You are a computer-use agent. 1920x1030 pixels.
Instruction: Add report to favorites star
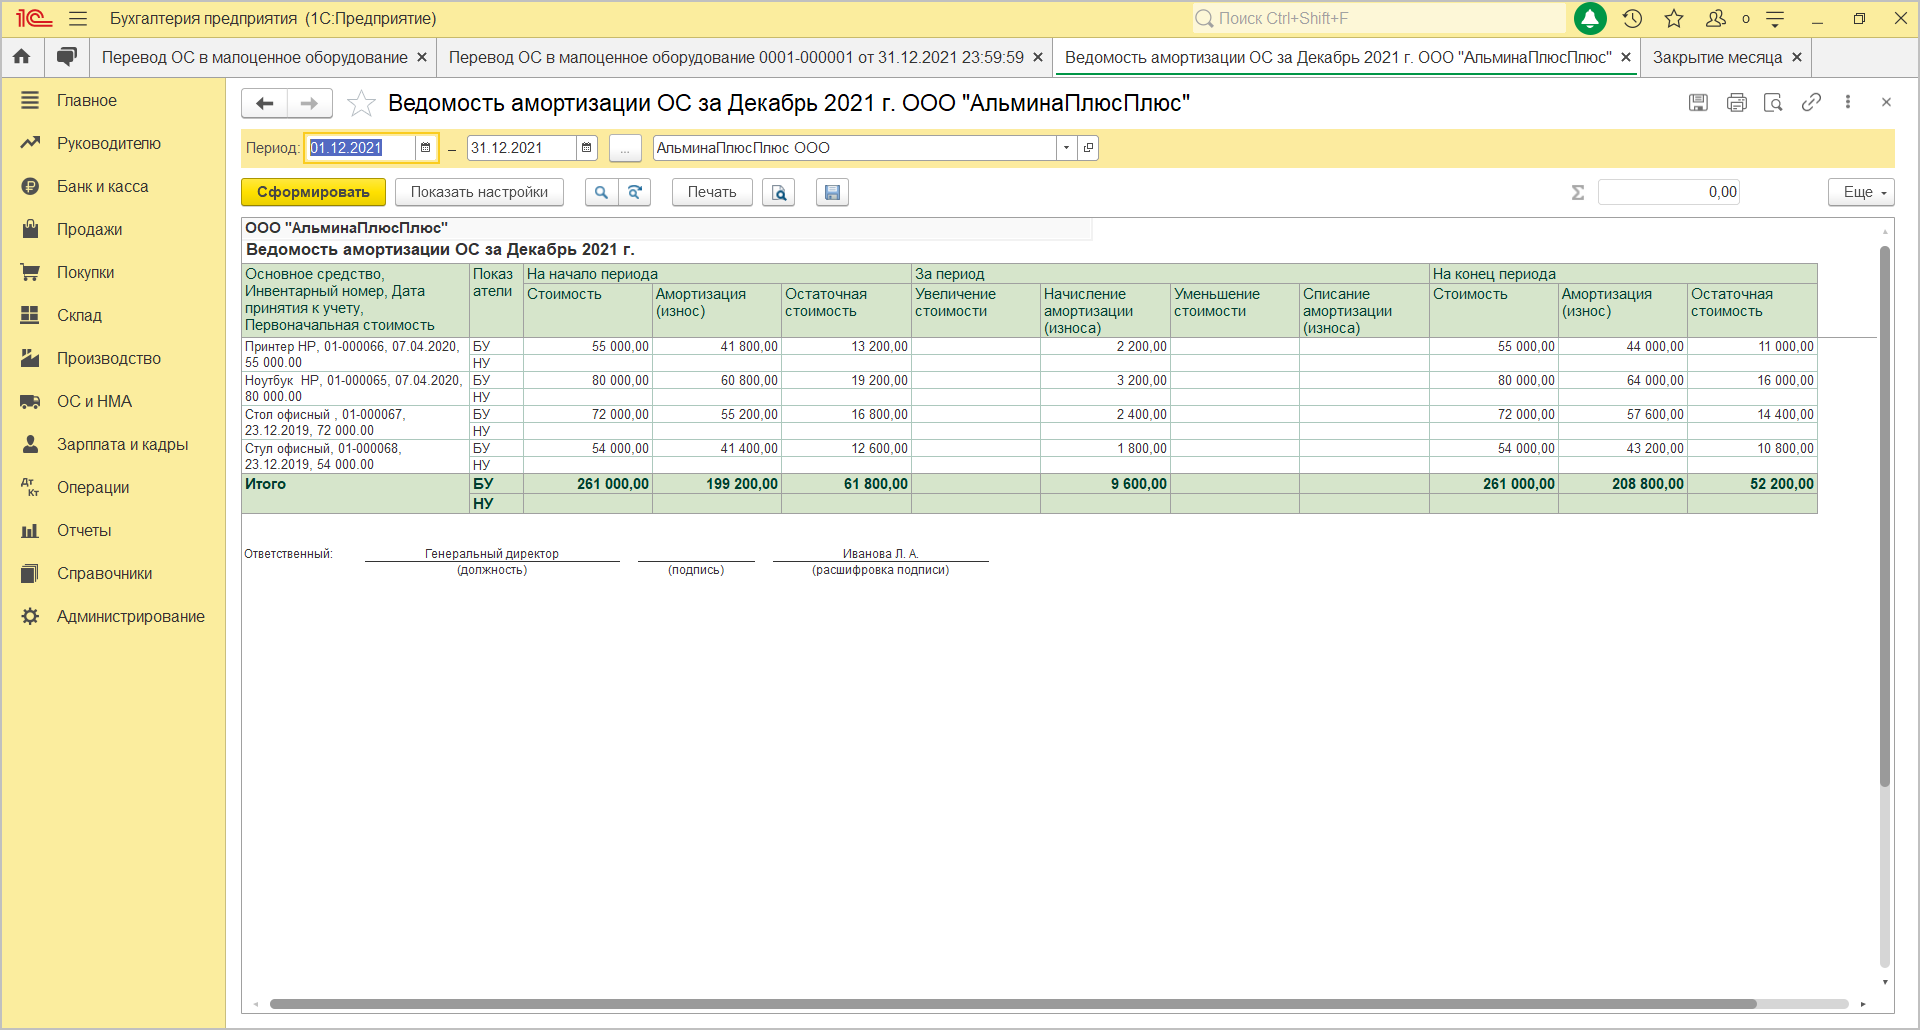(x=361, y=103)
